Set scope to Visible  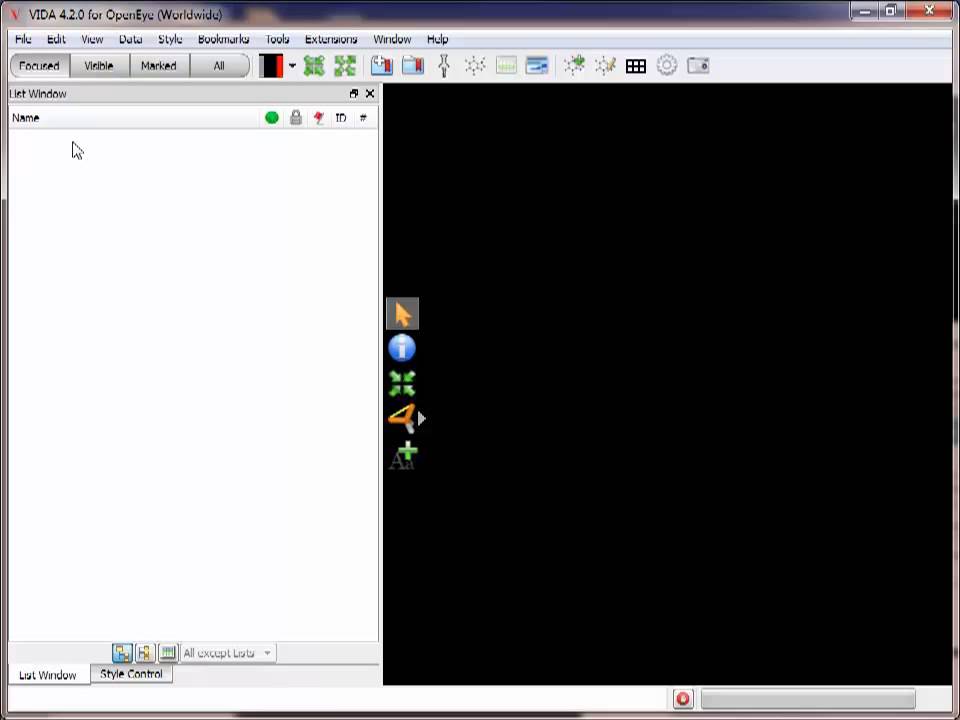(99, 66)
